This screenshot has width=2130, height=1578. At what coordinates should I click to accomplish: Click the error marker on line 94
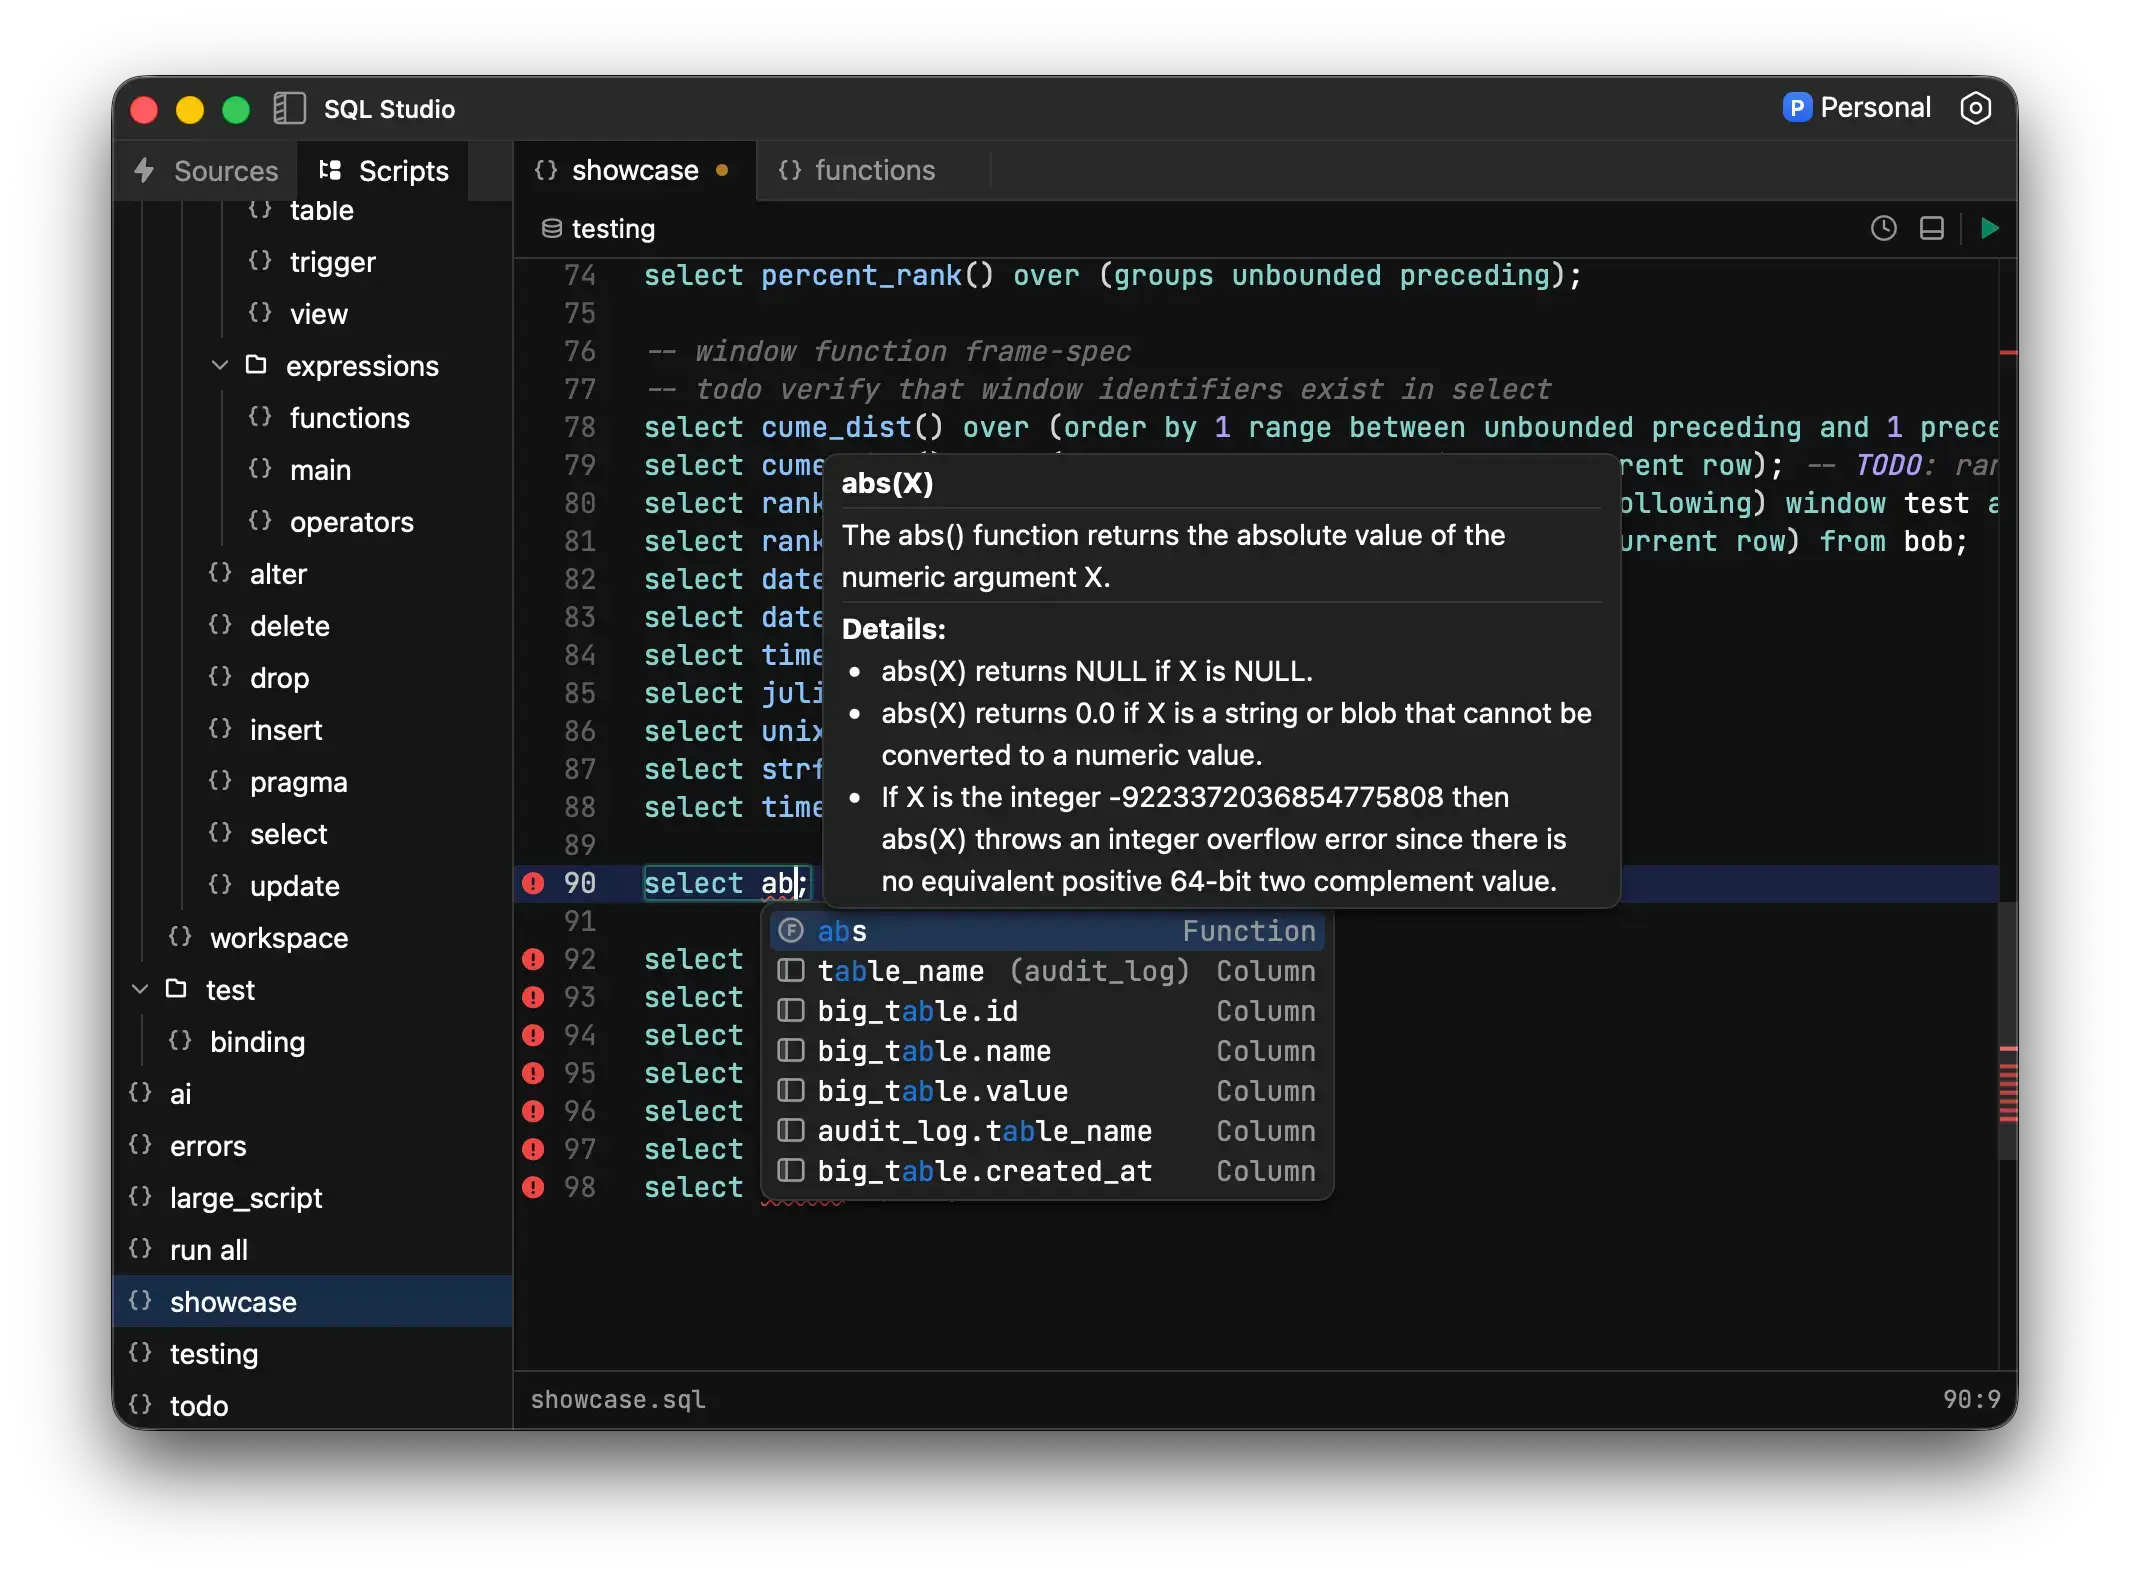tap(533, 1035)
